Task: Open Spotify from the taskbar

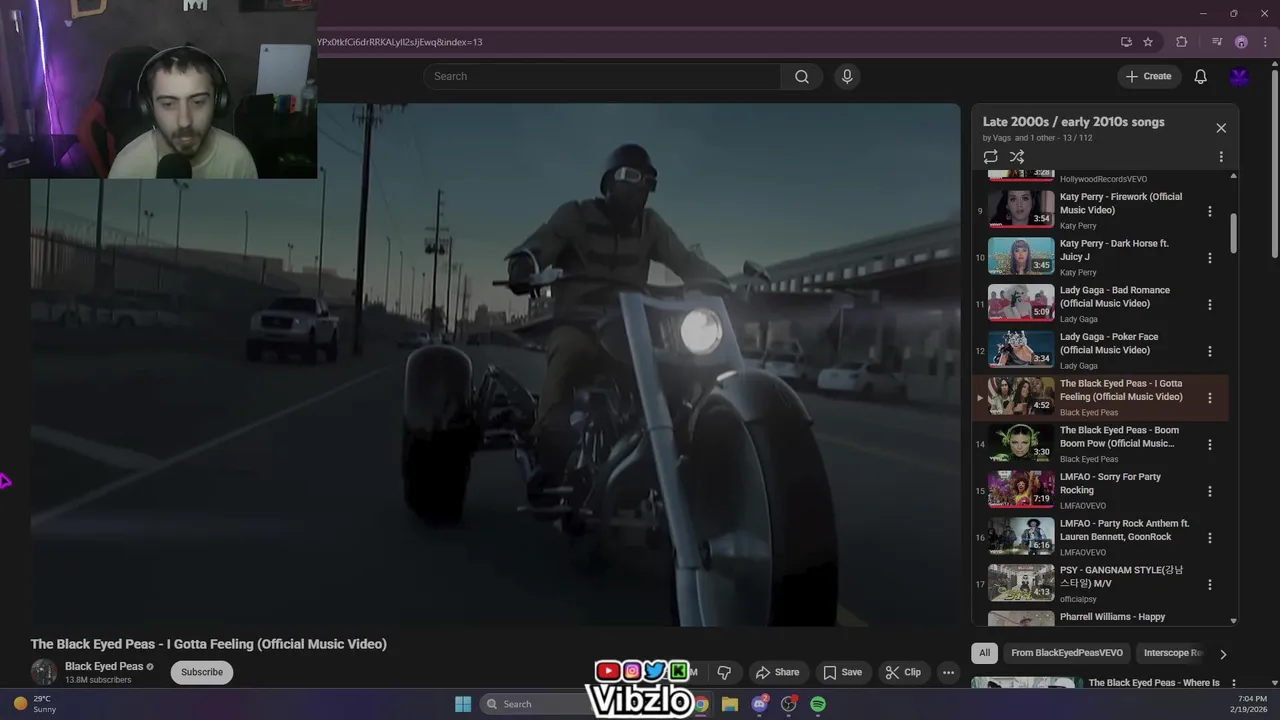Action: pyautogui.click(x=818, y=704)
